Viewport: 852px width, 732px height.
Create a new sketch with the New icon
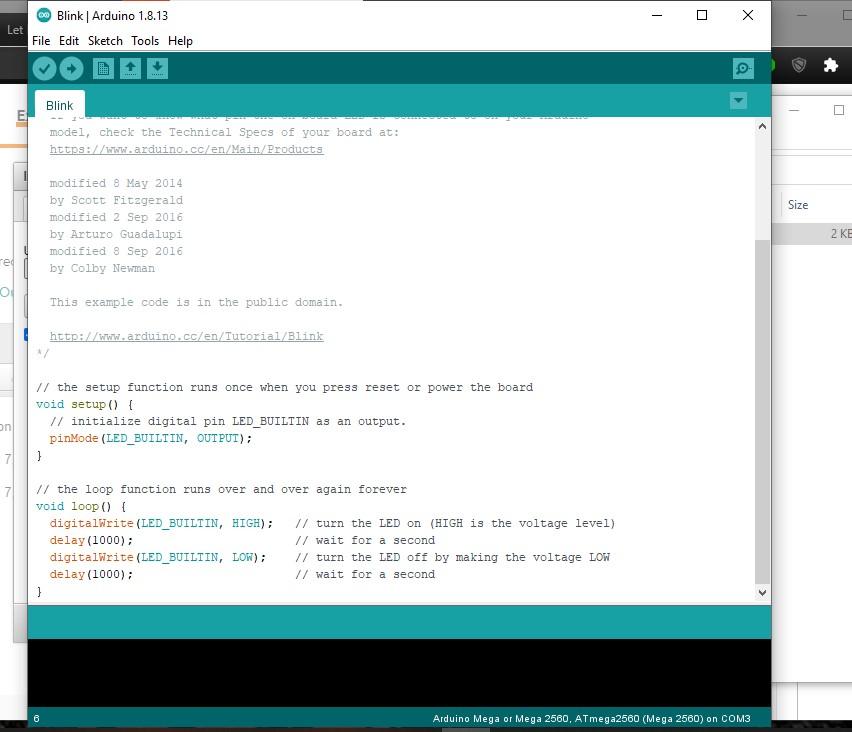point(102,68)
